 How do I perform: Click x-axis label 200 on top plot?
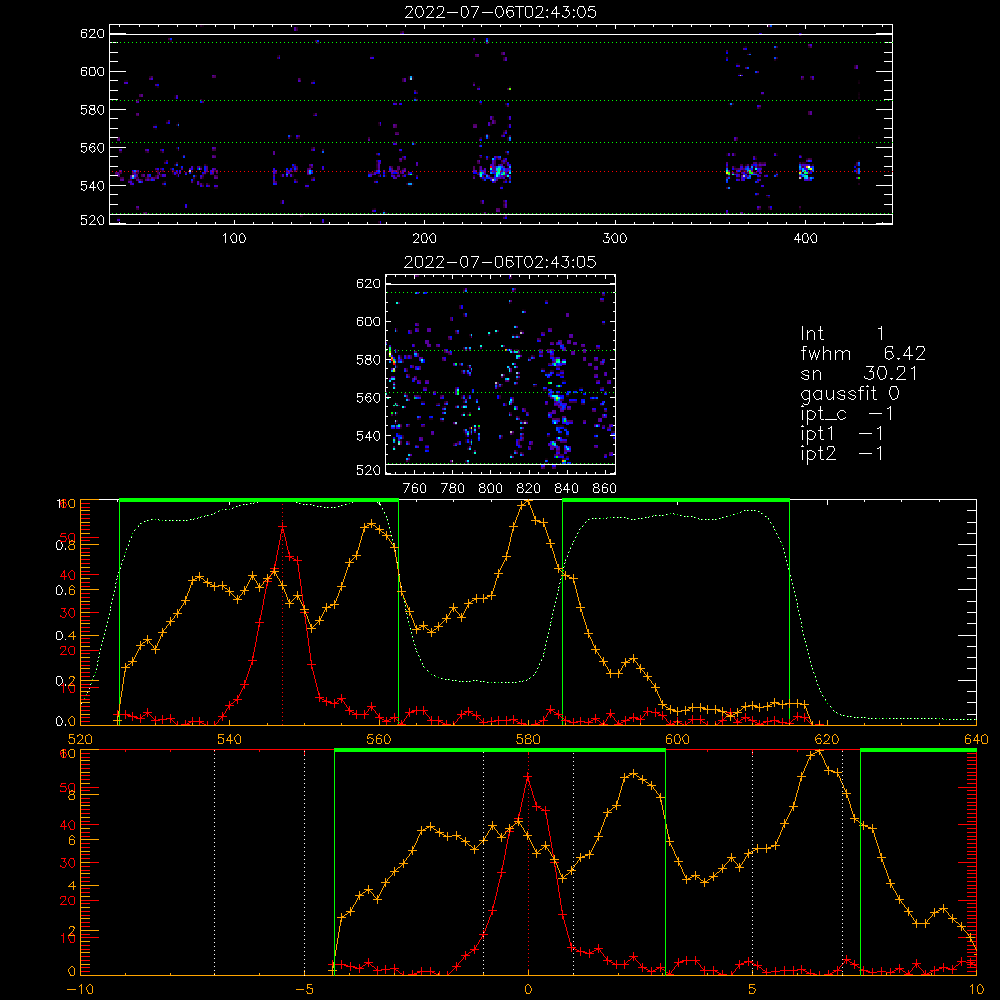pyautogui.click(x=424, y=239)
